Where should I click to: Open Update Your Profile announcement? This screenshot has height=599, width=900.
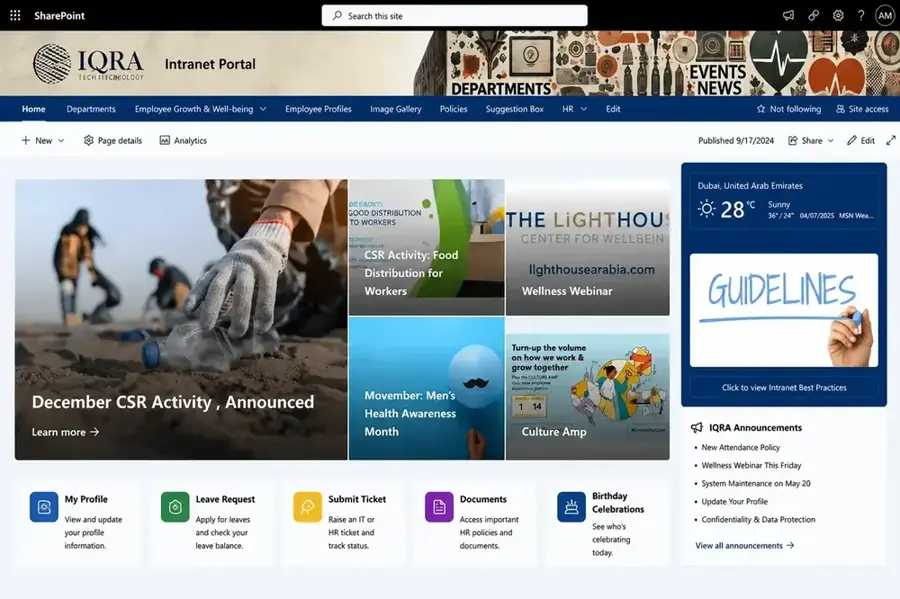pyautogui.click(x=734, y=501)
